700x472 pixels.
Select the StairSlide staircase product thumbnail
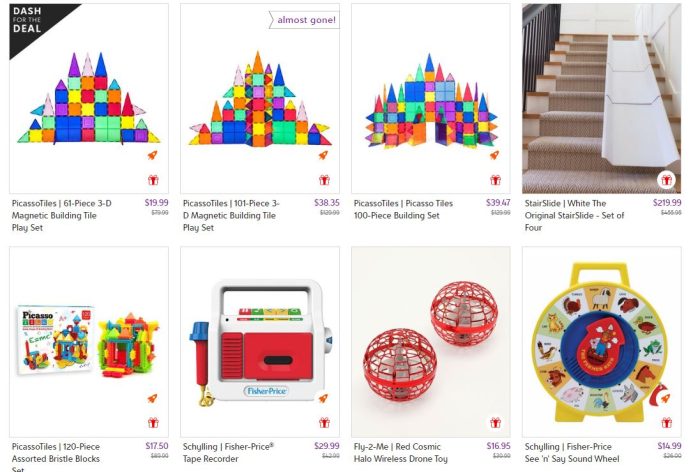tap(601, 99)
